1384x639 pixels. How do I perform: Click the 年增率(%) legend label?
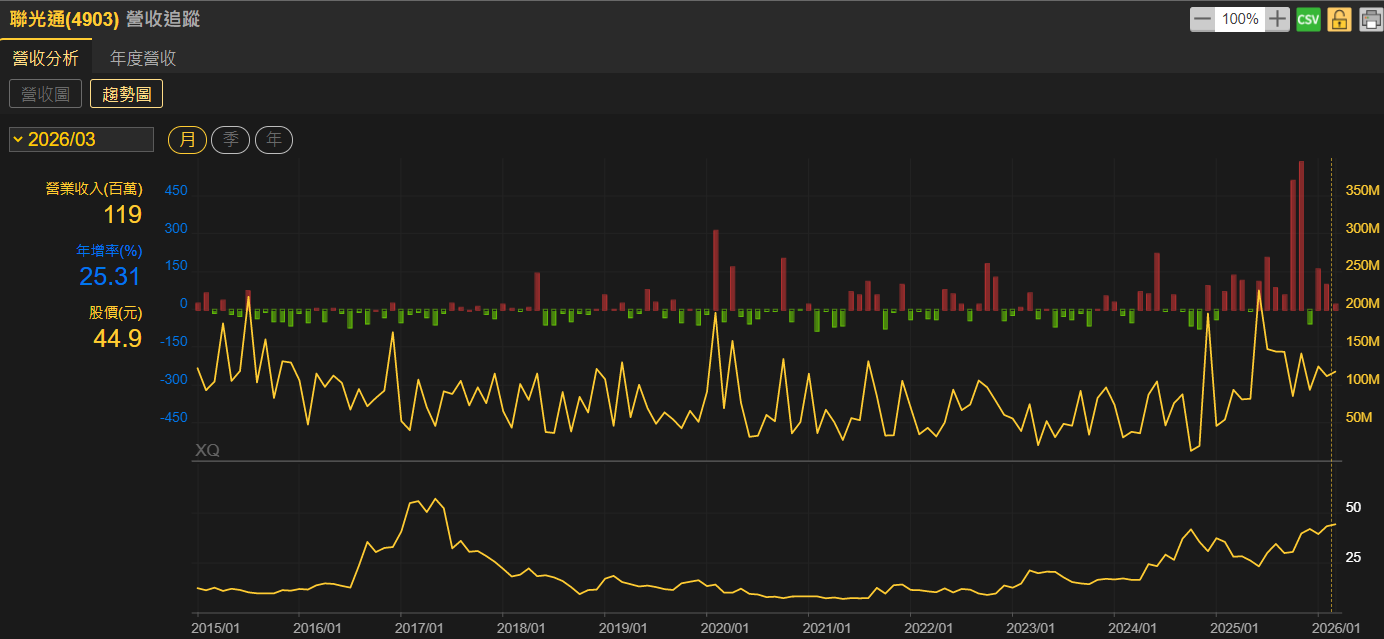[109, 250]
